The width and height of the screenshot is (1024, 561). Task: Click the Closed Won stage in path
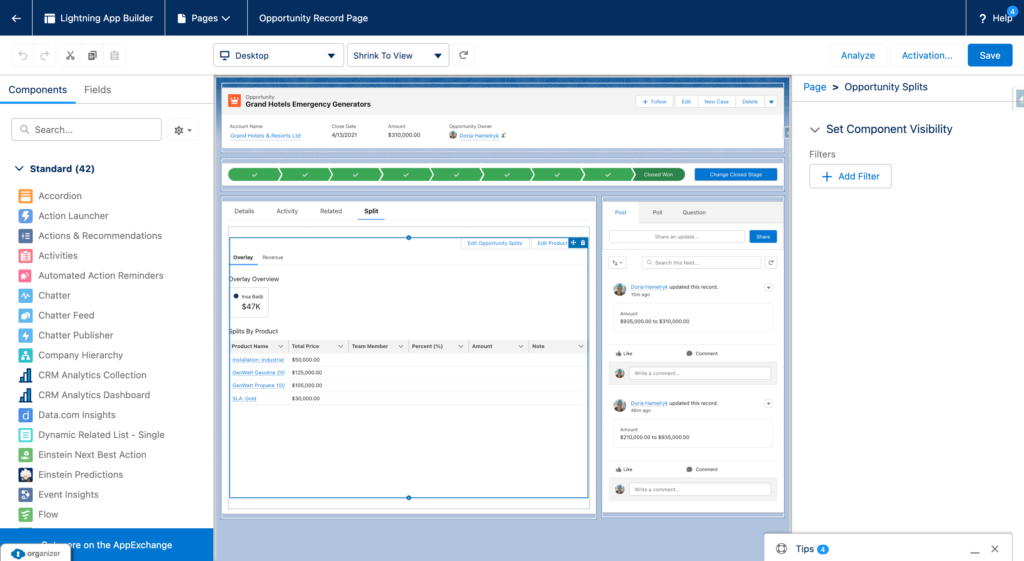pyautogui.click(x=658, y=174)
